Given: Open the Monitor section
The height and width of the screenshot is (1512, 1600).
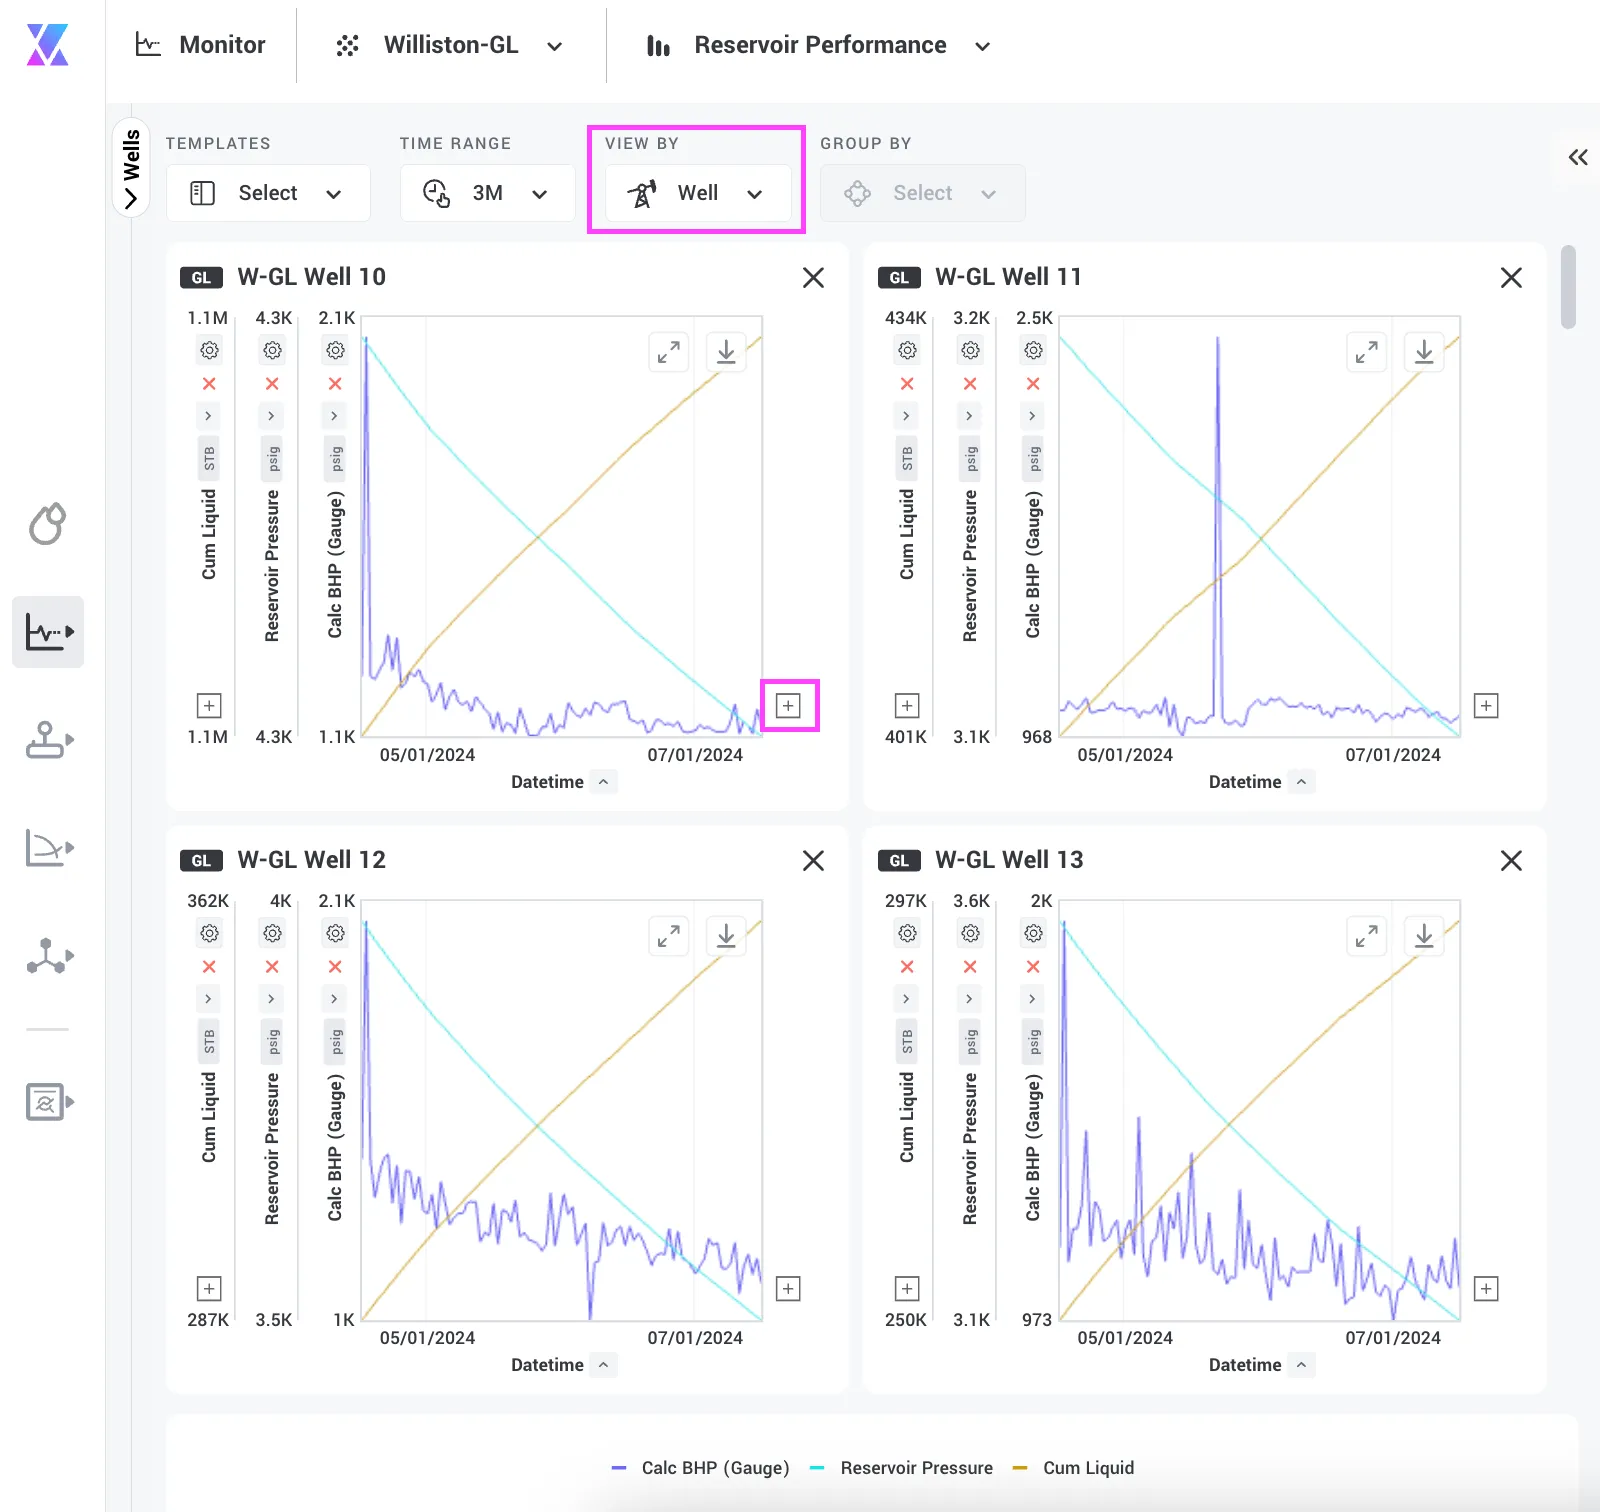Looking at the screenshot, I should [x=200, y=45].
